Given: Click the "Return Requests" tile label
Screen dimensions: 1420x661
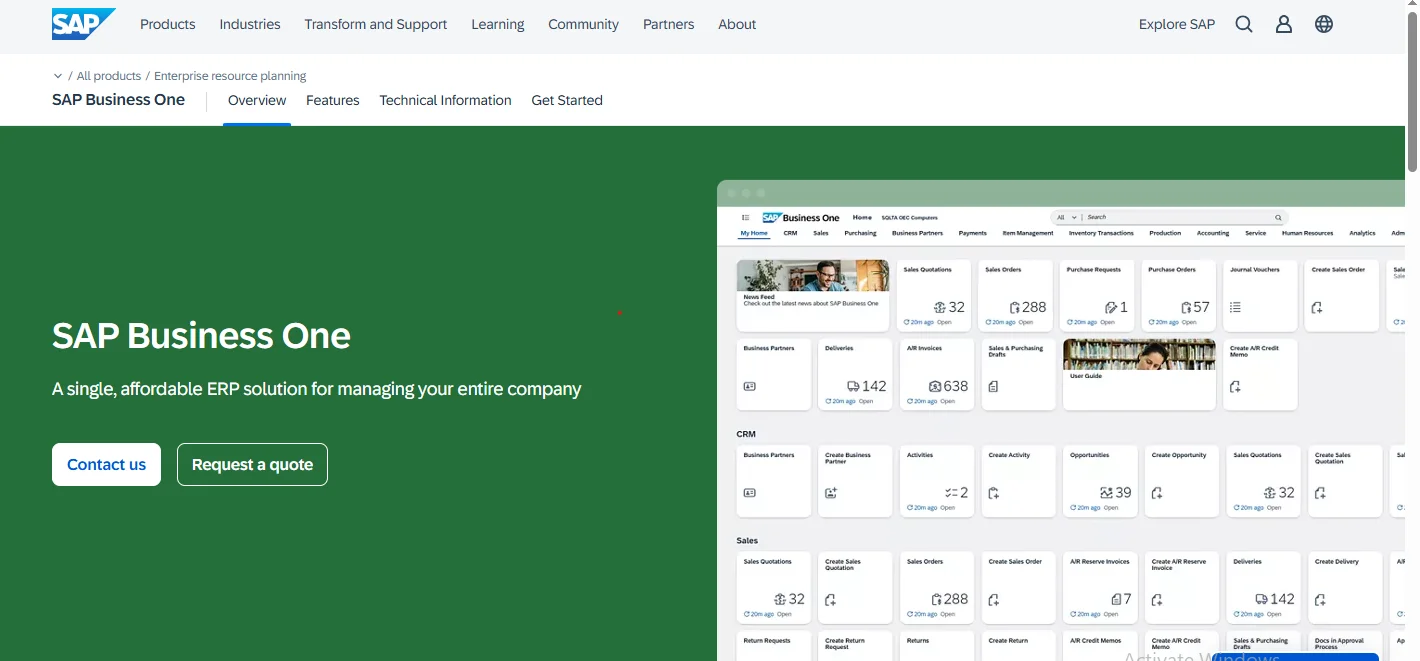Looking at the screenshot, I should [767, 641].
